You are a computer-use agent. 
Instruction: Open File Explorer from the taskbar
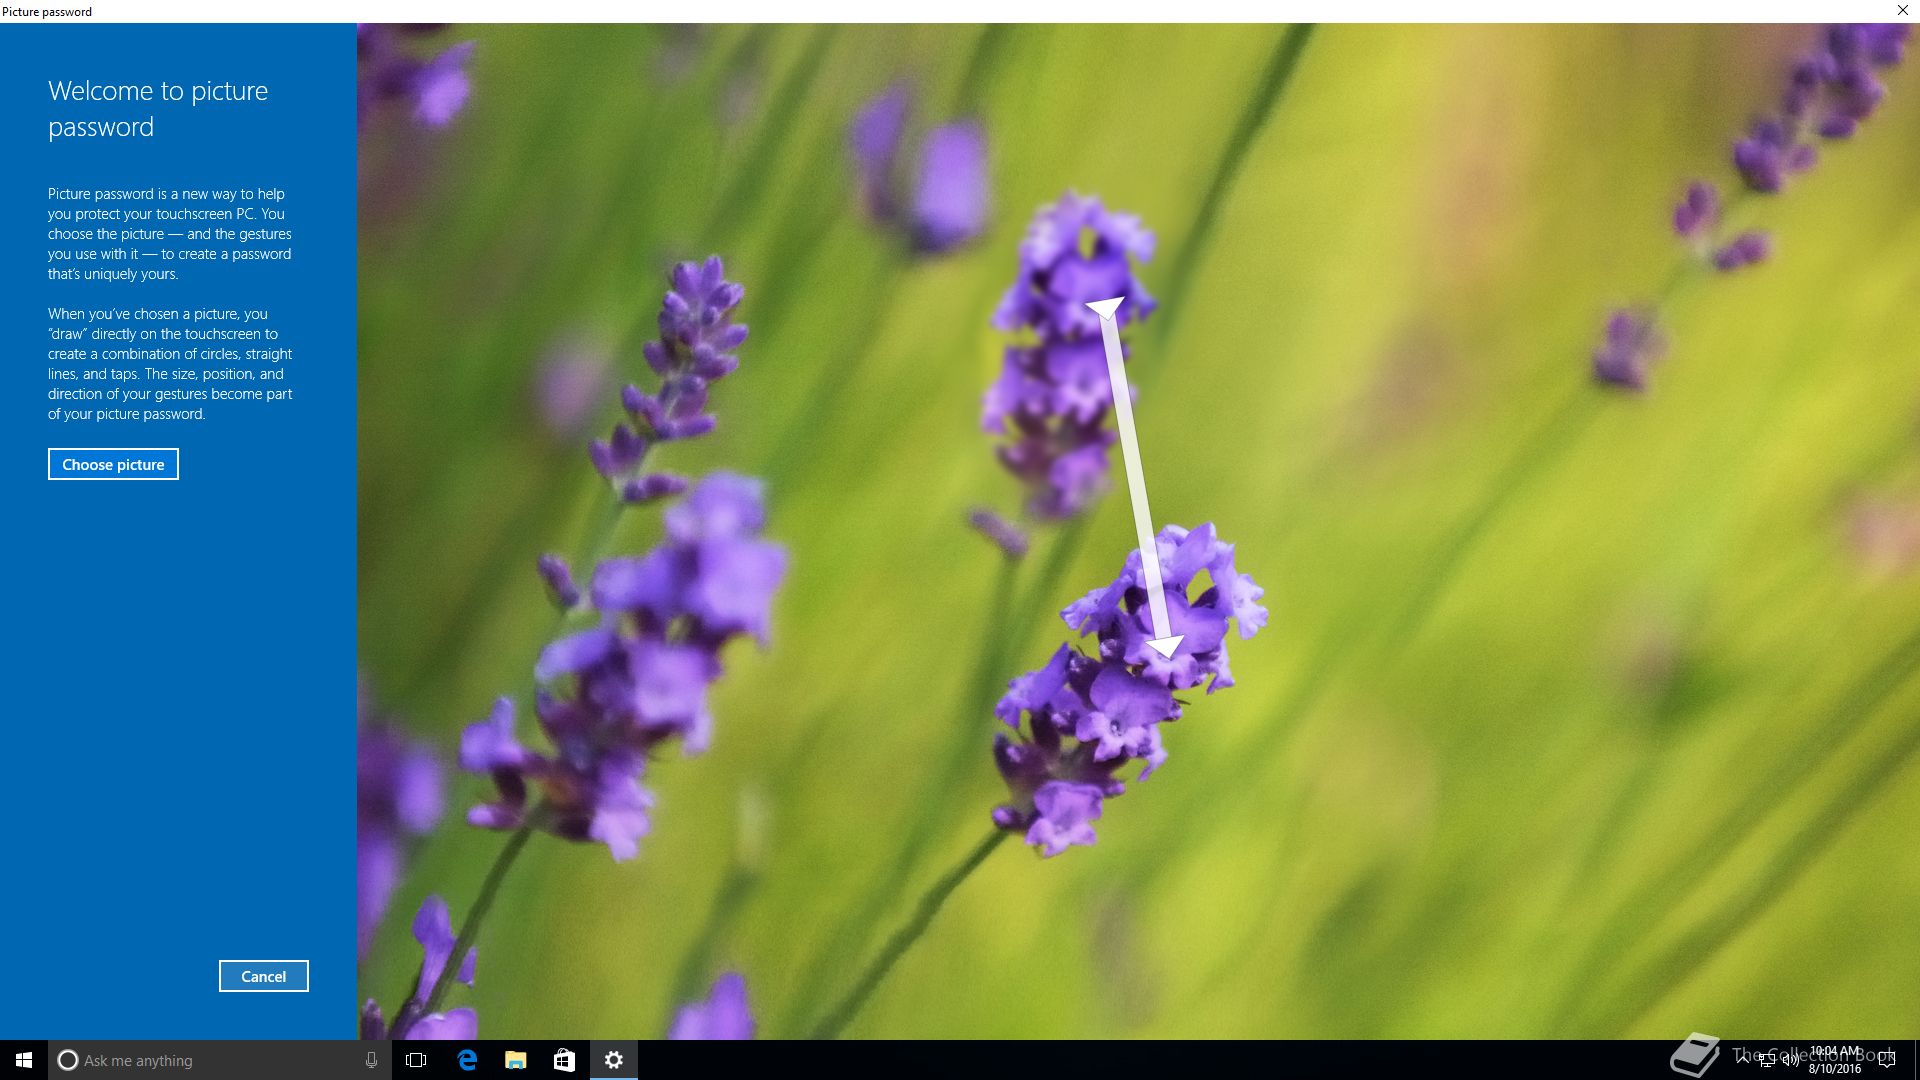click(515, 1060)
